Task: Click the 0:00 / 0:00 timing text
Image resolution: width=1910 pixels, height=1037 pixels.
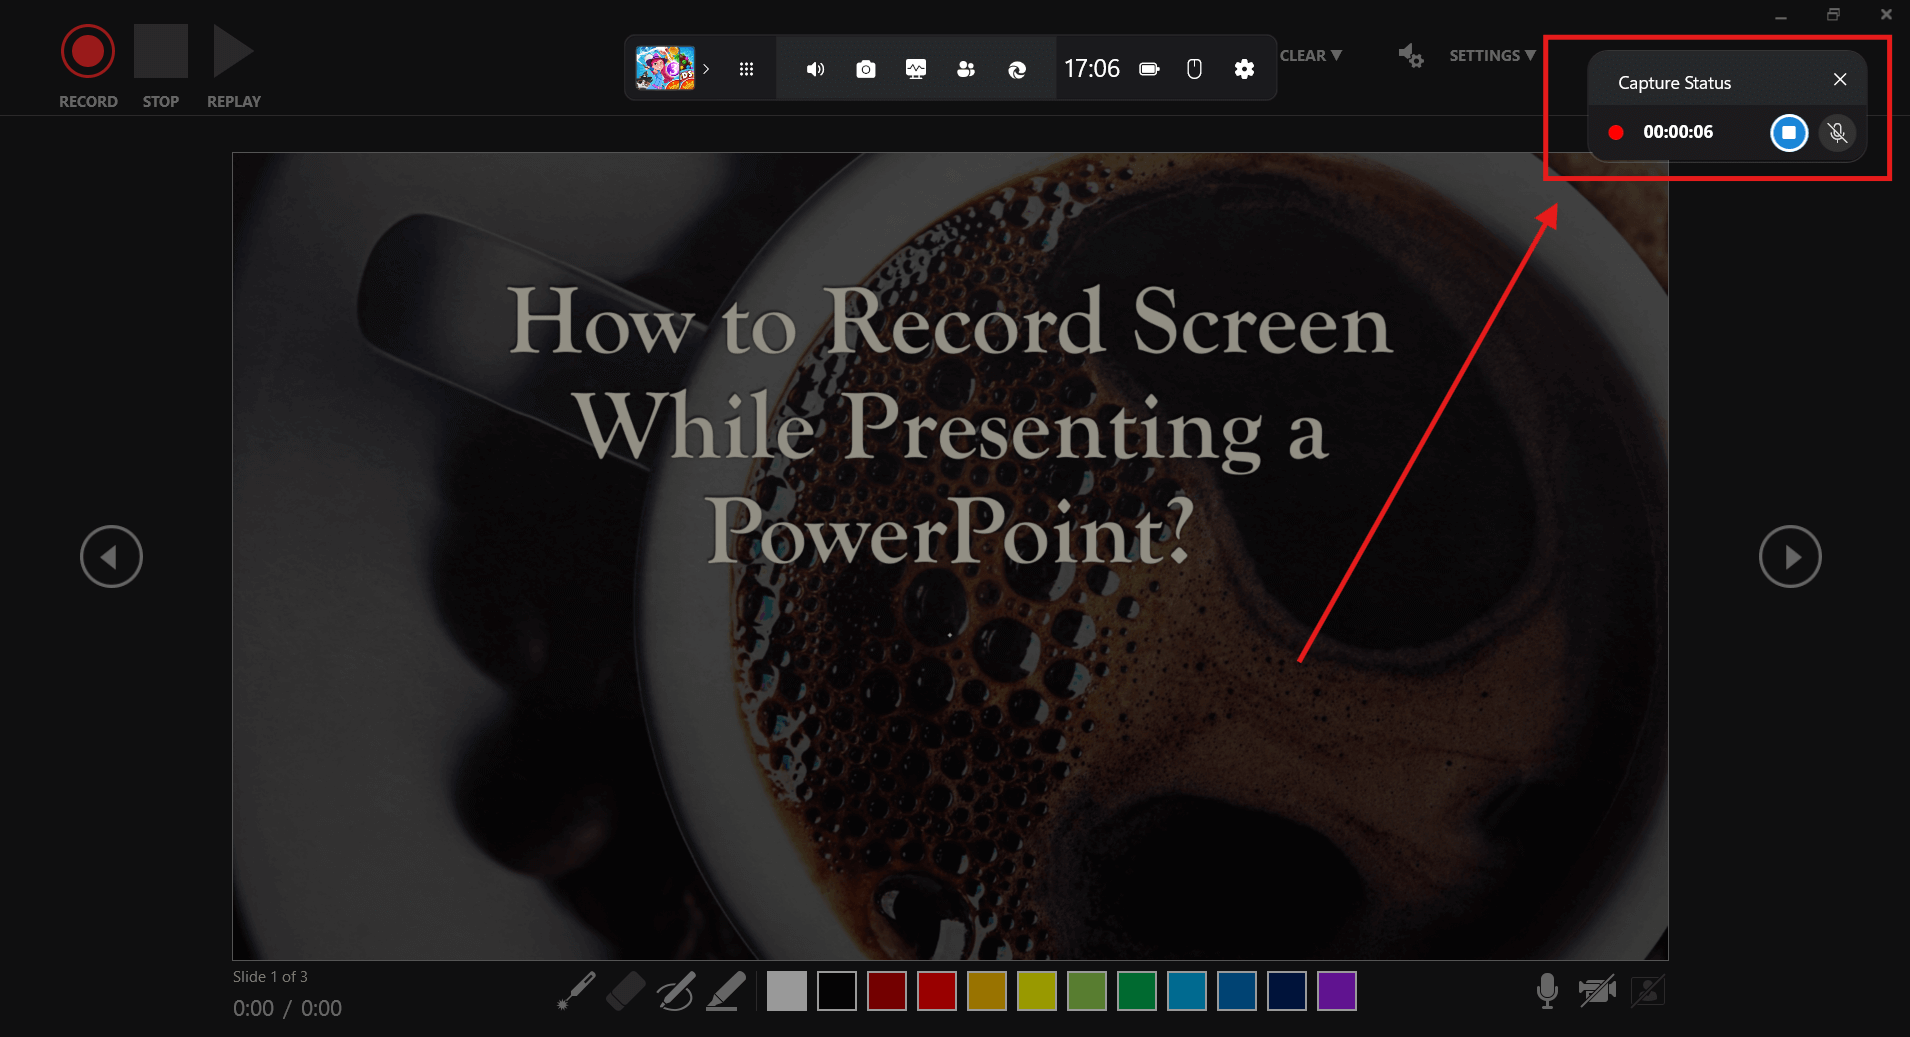Action: 287,1008
